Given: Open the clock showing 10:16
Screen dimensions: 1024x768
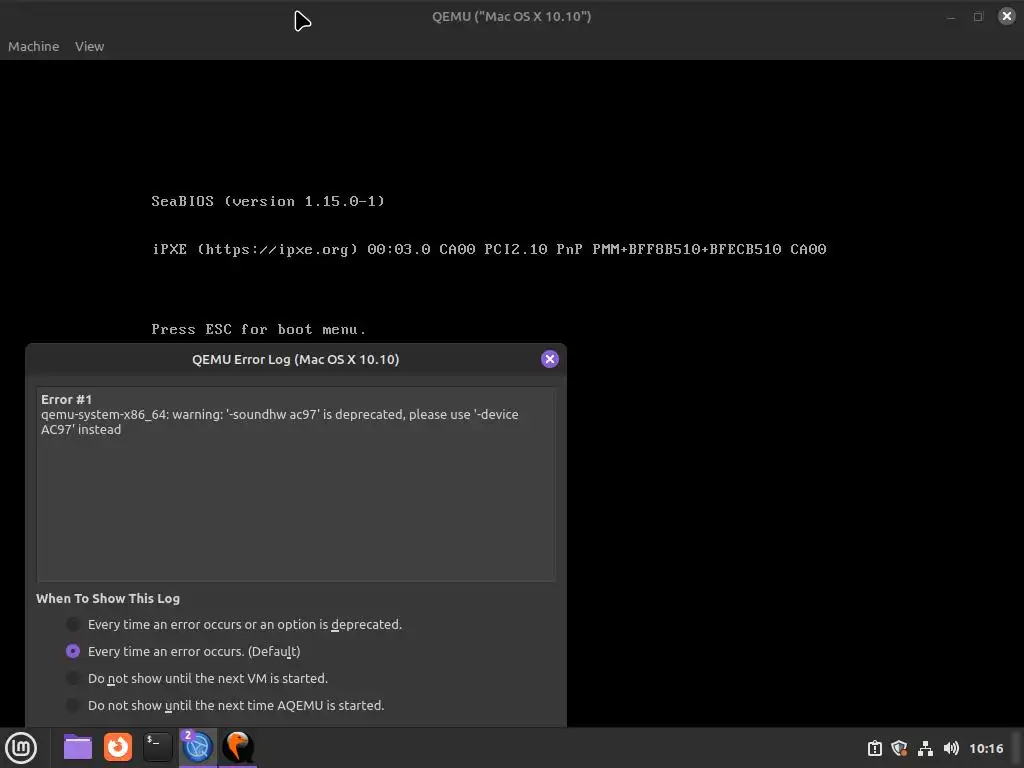Looking at the screenshot, I should [x=986, y=748].
